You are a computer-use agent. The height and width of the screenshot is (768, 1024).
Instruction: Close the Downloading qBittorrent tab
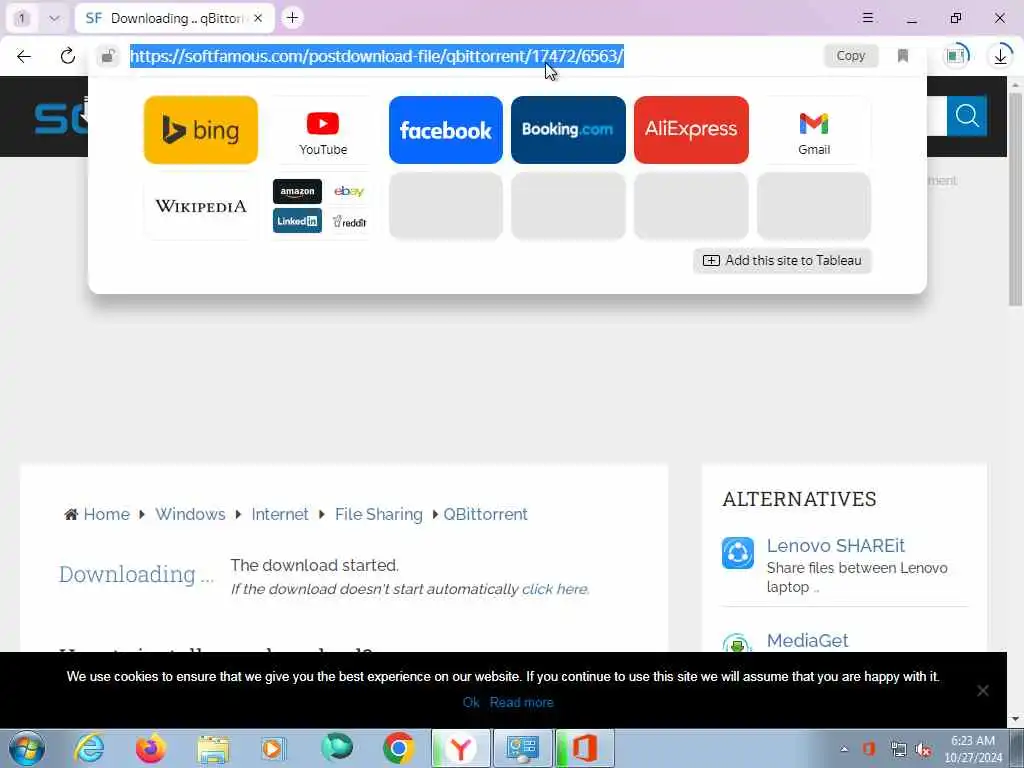[258, 18]
